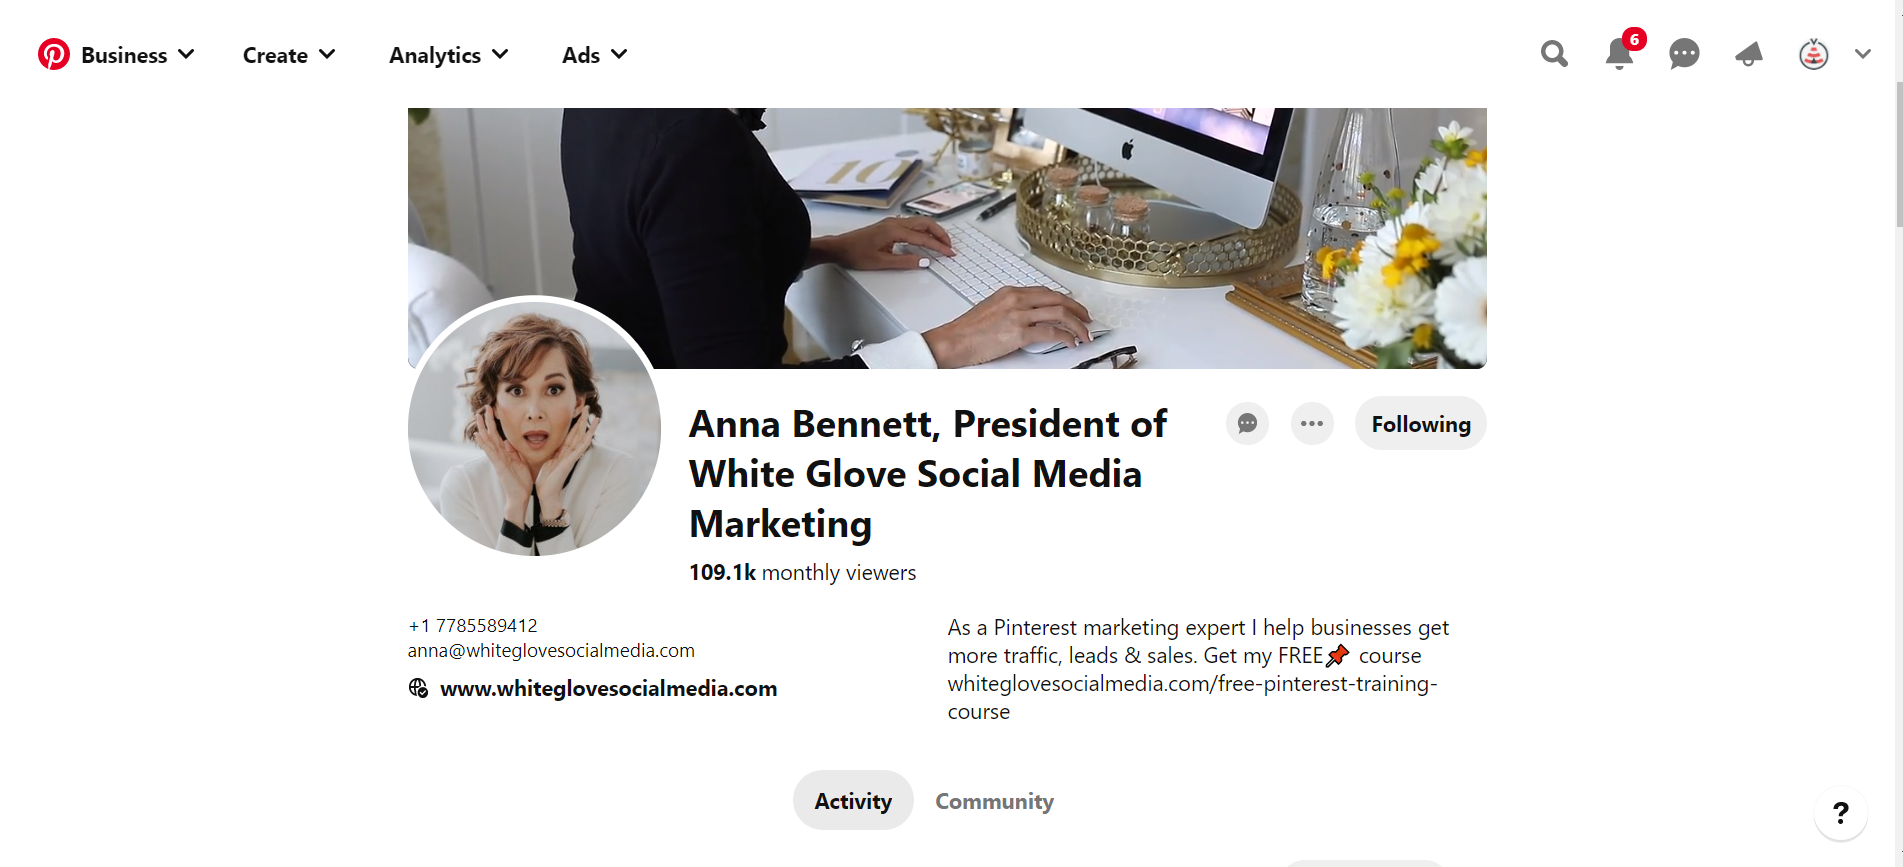Open the three-dot profile options menu

tap(1312, 424)
